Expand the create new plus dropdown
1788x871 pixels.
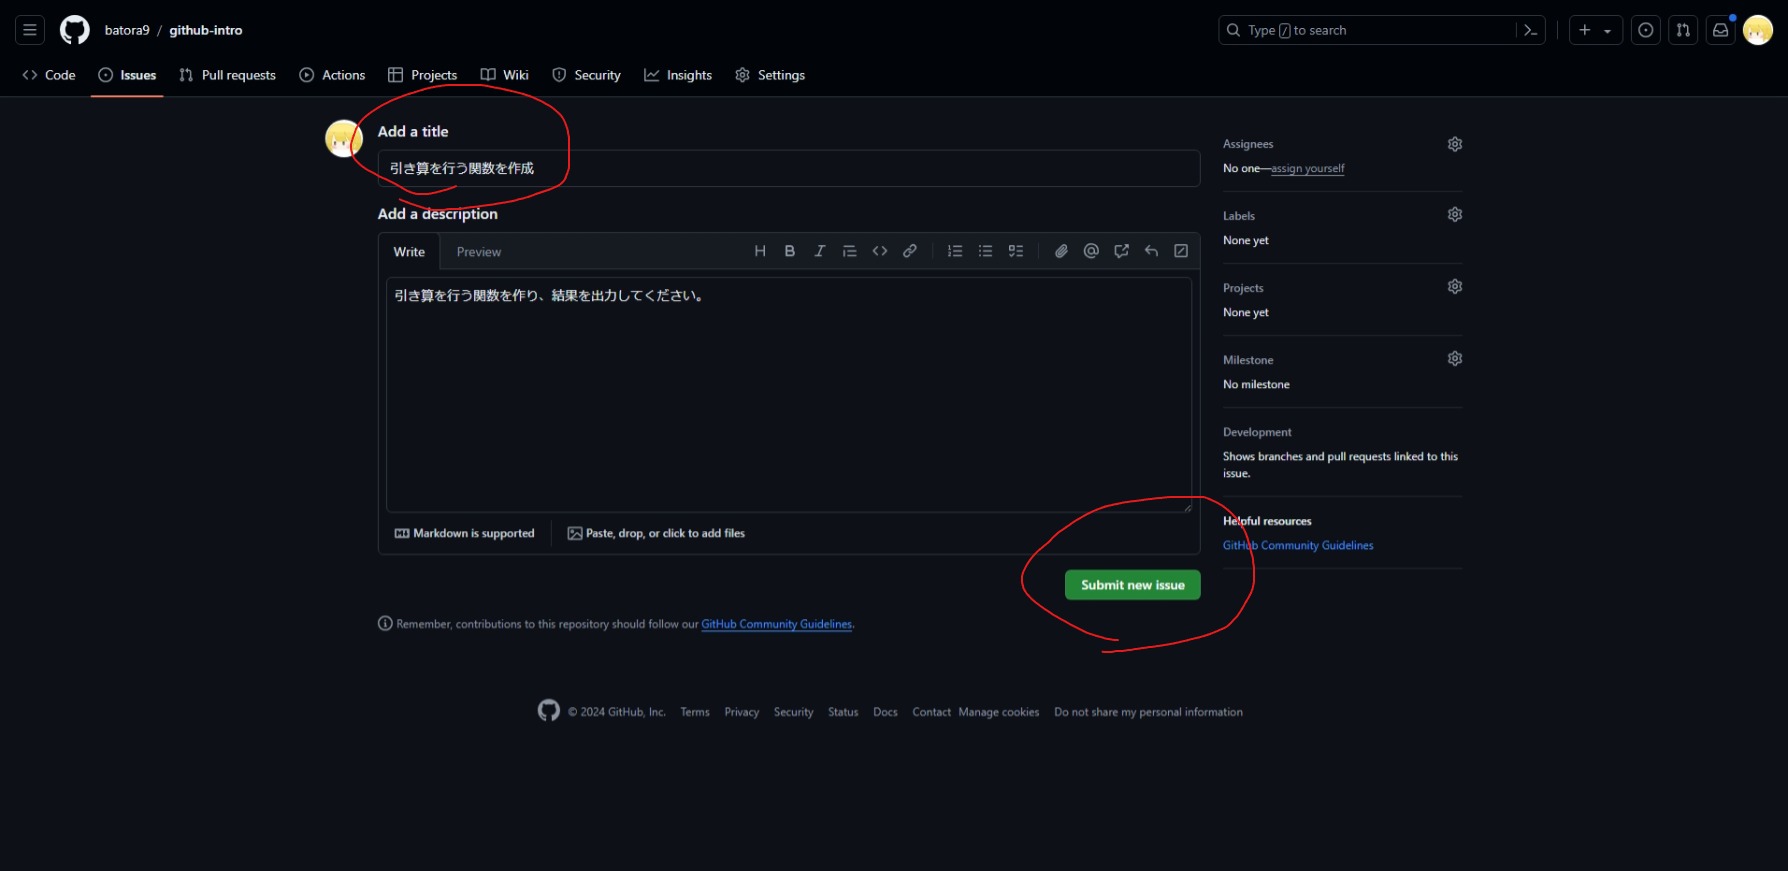[1595, 30]
